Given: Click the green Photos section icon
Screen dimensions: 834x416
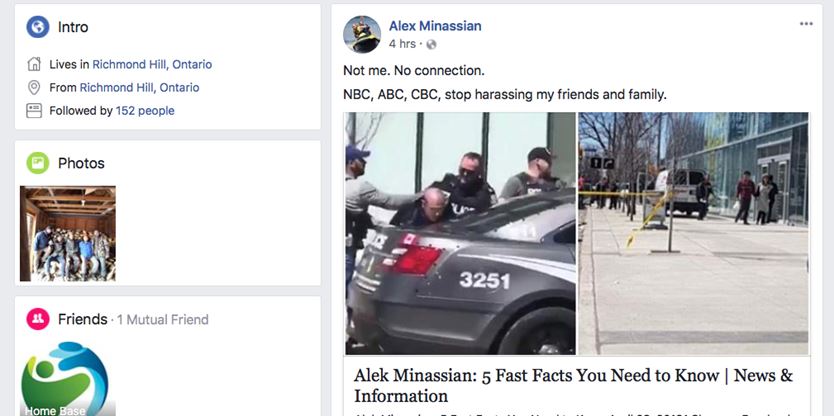Looking at the screenshot, I should [x=38, y=163].
